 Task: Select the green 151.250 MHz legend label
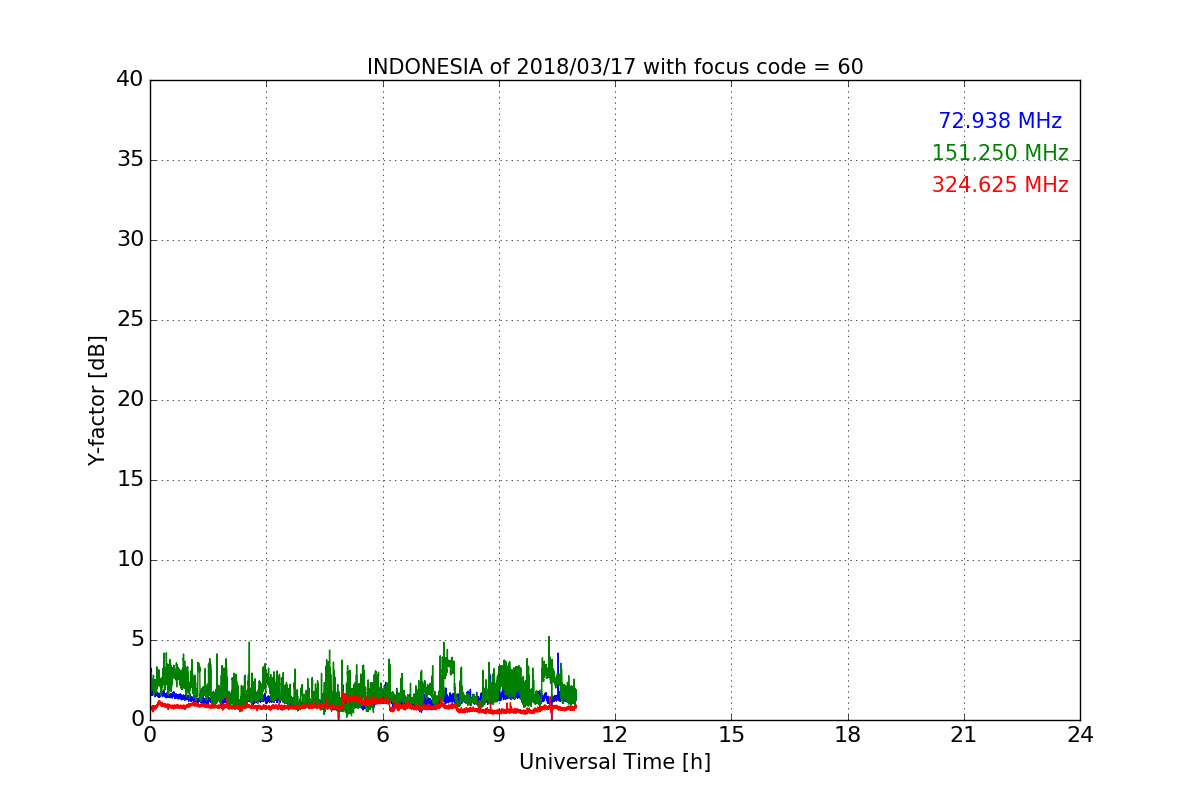tap(1000, 153)
